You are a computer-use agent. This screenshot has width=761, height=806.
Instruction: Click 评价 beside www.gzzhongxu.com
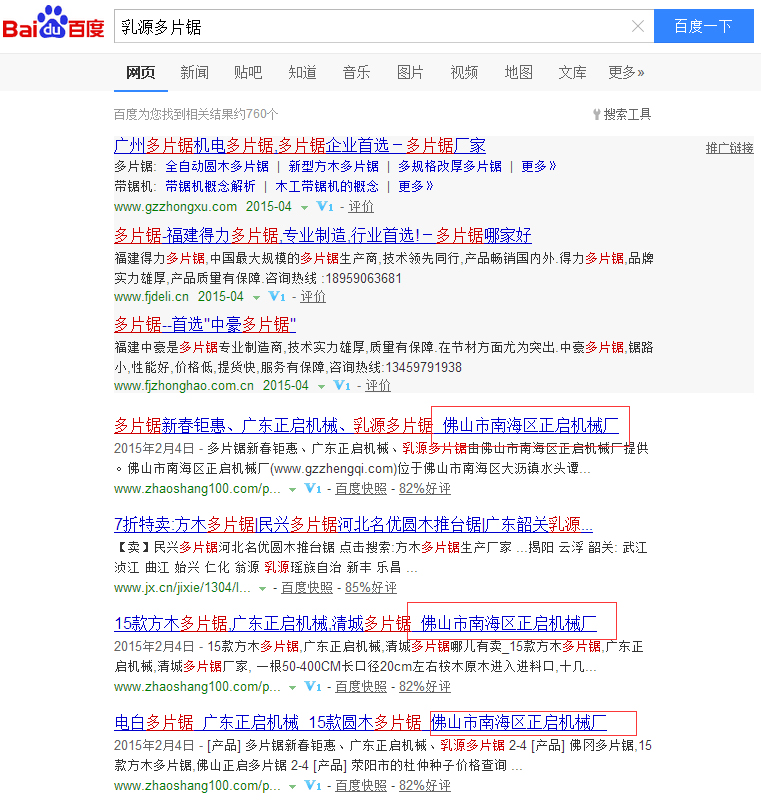(361, 207)
